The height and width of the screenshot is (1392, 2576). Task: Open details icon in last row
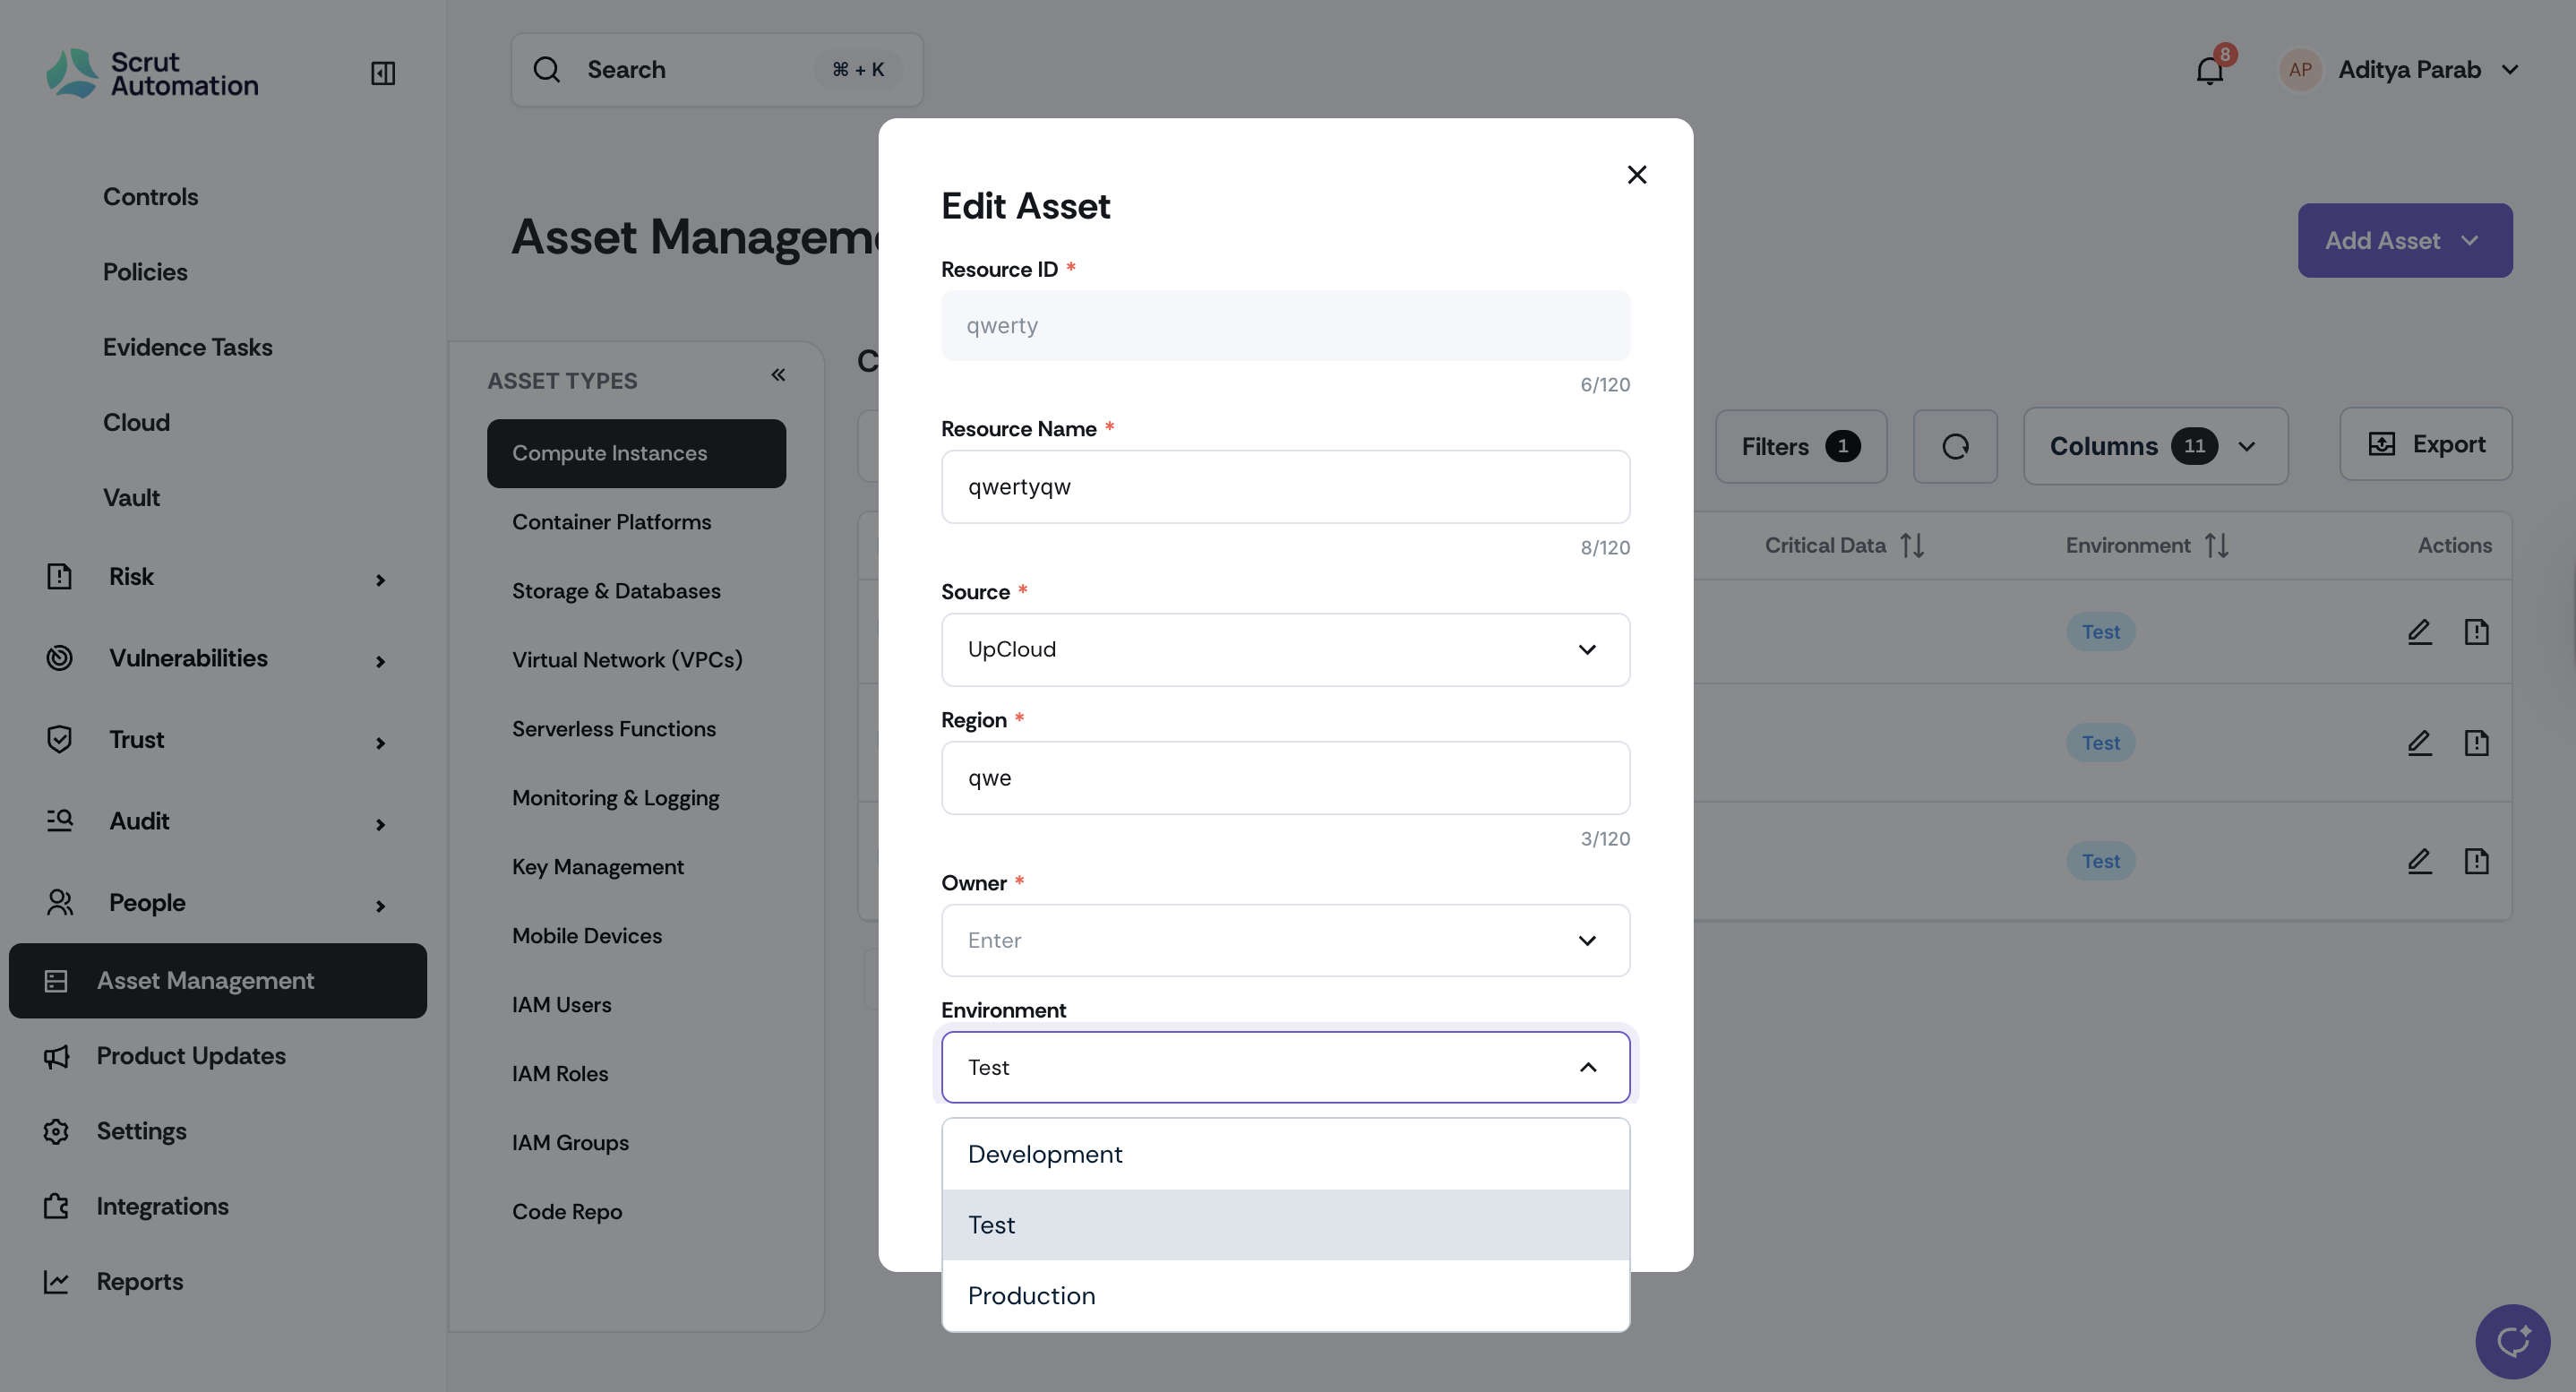pos(2476,861)
